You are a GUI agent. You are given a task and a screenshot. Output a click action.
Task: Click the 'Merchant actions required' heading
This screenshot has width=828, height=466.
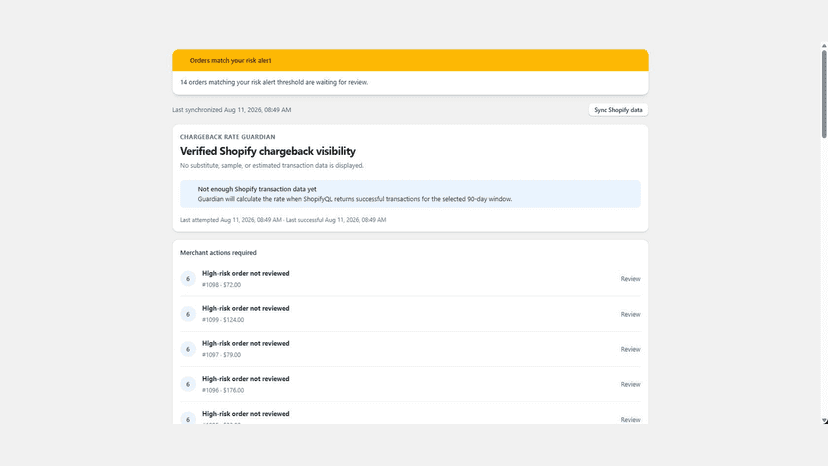[218, 253]
